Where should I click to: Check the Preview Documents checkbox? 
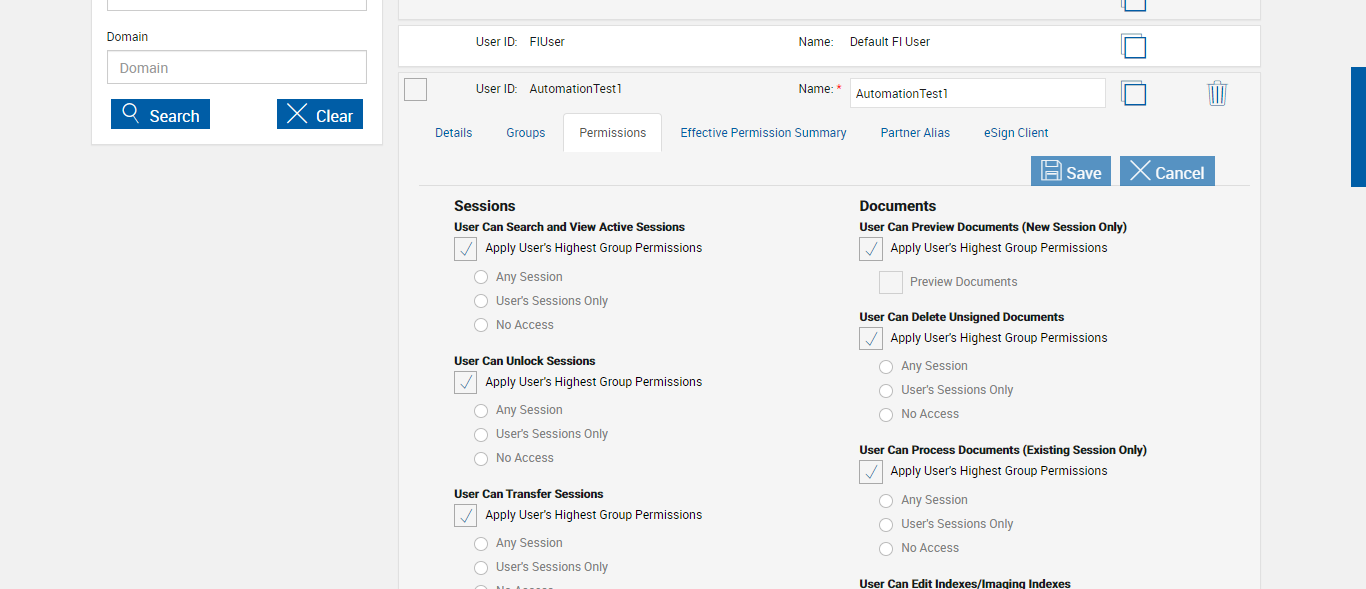(x=891, y=282)
